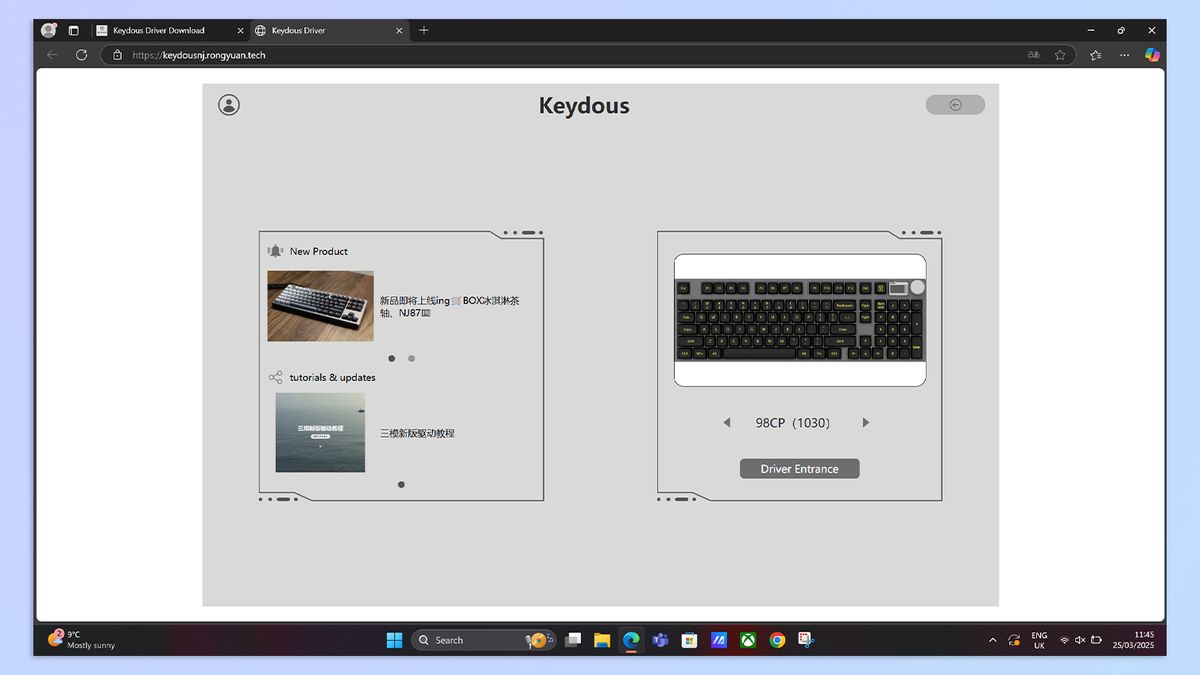Open Copilot from the browser toolbar

coord(1152,55)
